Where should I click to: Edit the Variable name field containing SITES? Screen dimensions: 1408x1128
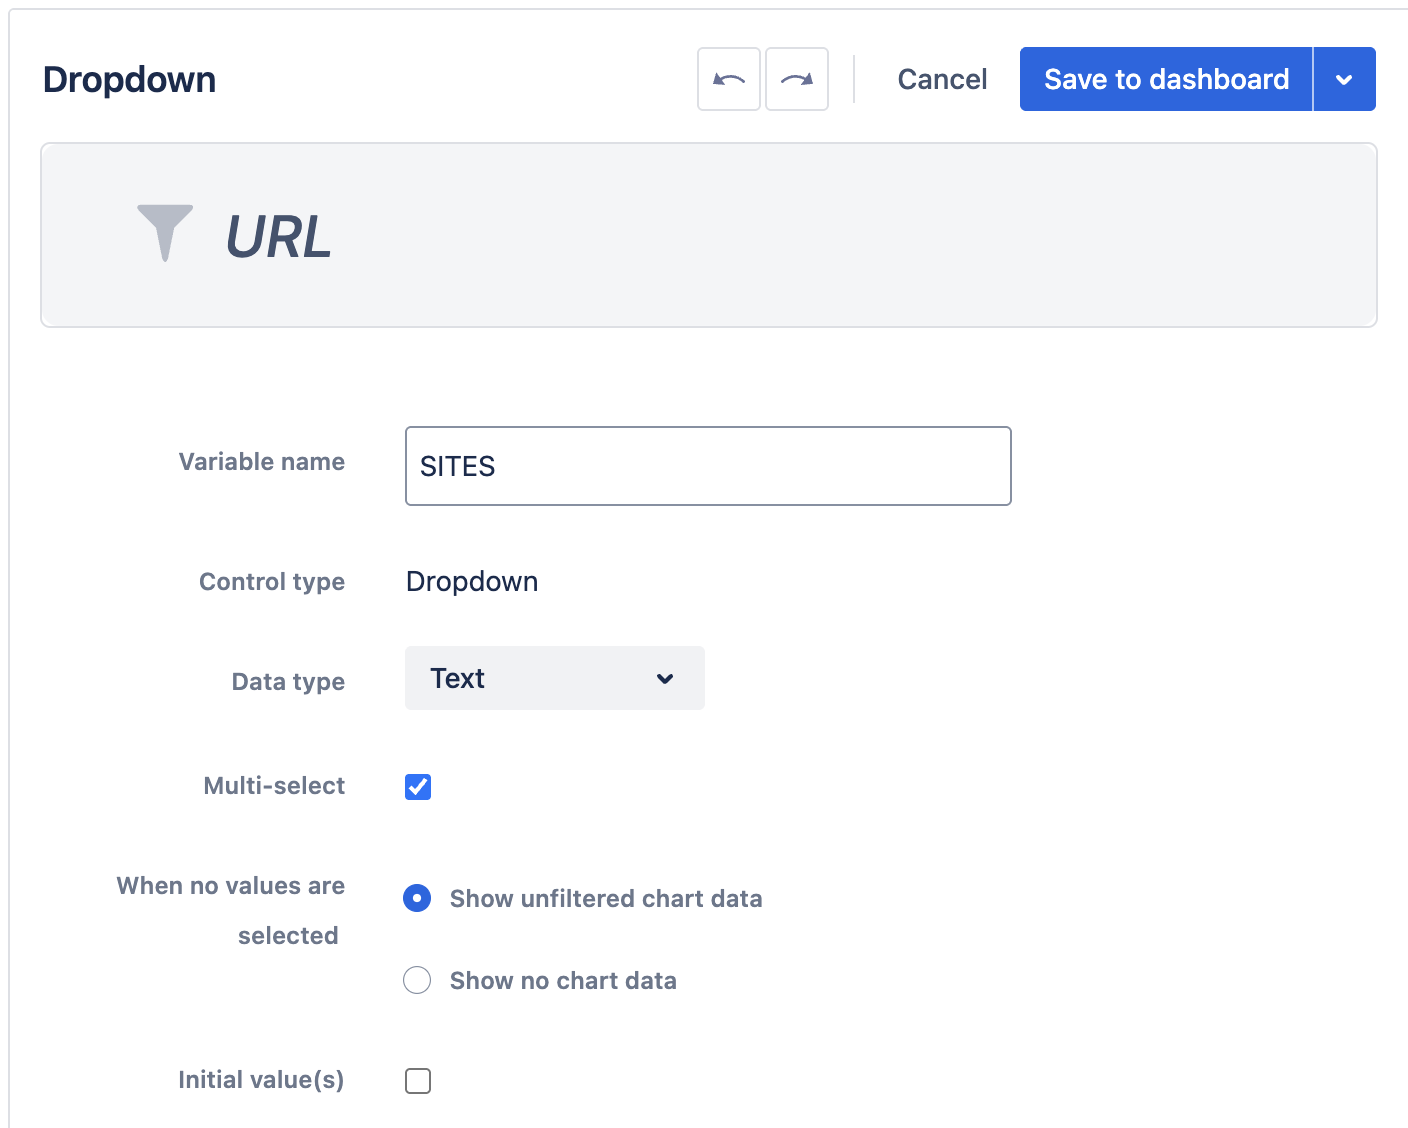point(708,466)
